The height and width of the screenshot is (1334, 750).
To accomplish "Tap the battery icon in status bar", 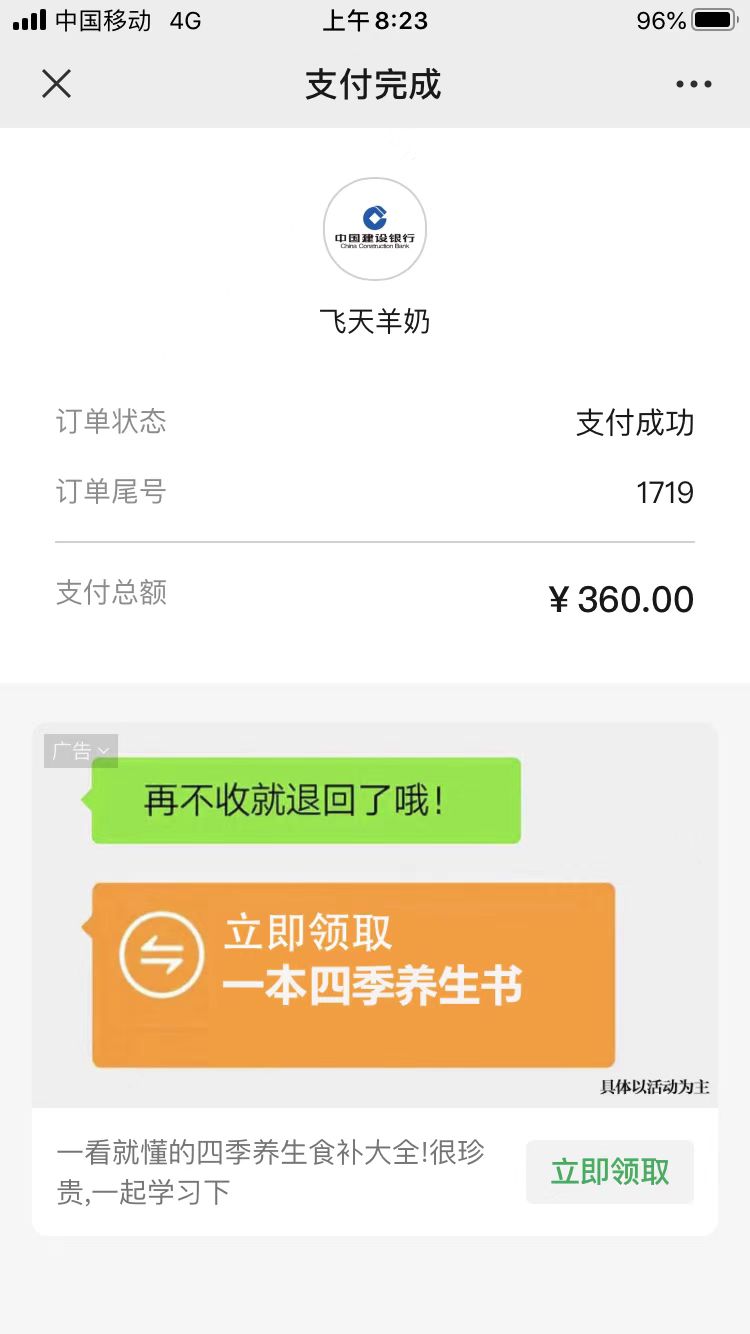I will point(715,20).
